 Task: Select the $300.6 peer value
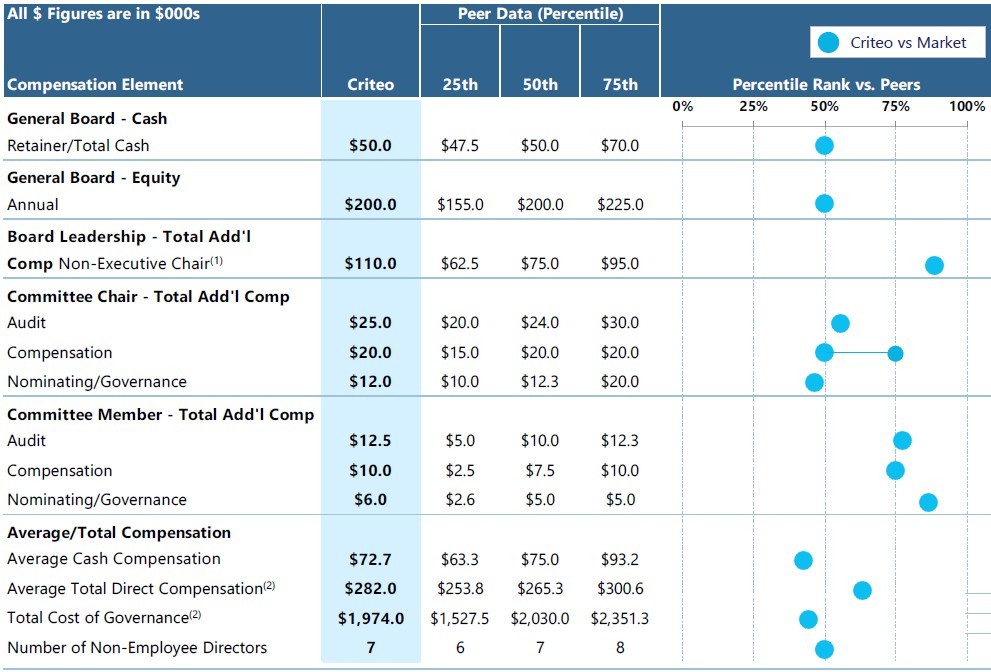[x=620, y=589]
